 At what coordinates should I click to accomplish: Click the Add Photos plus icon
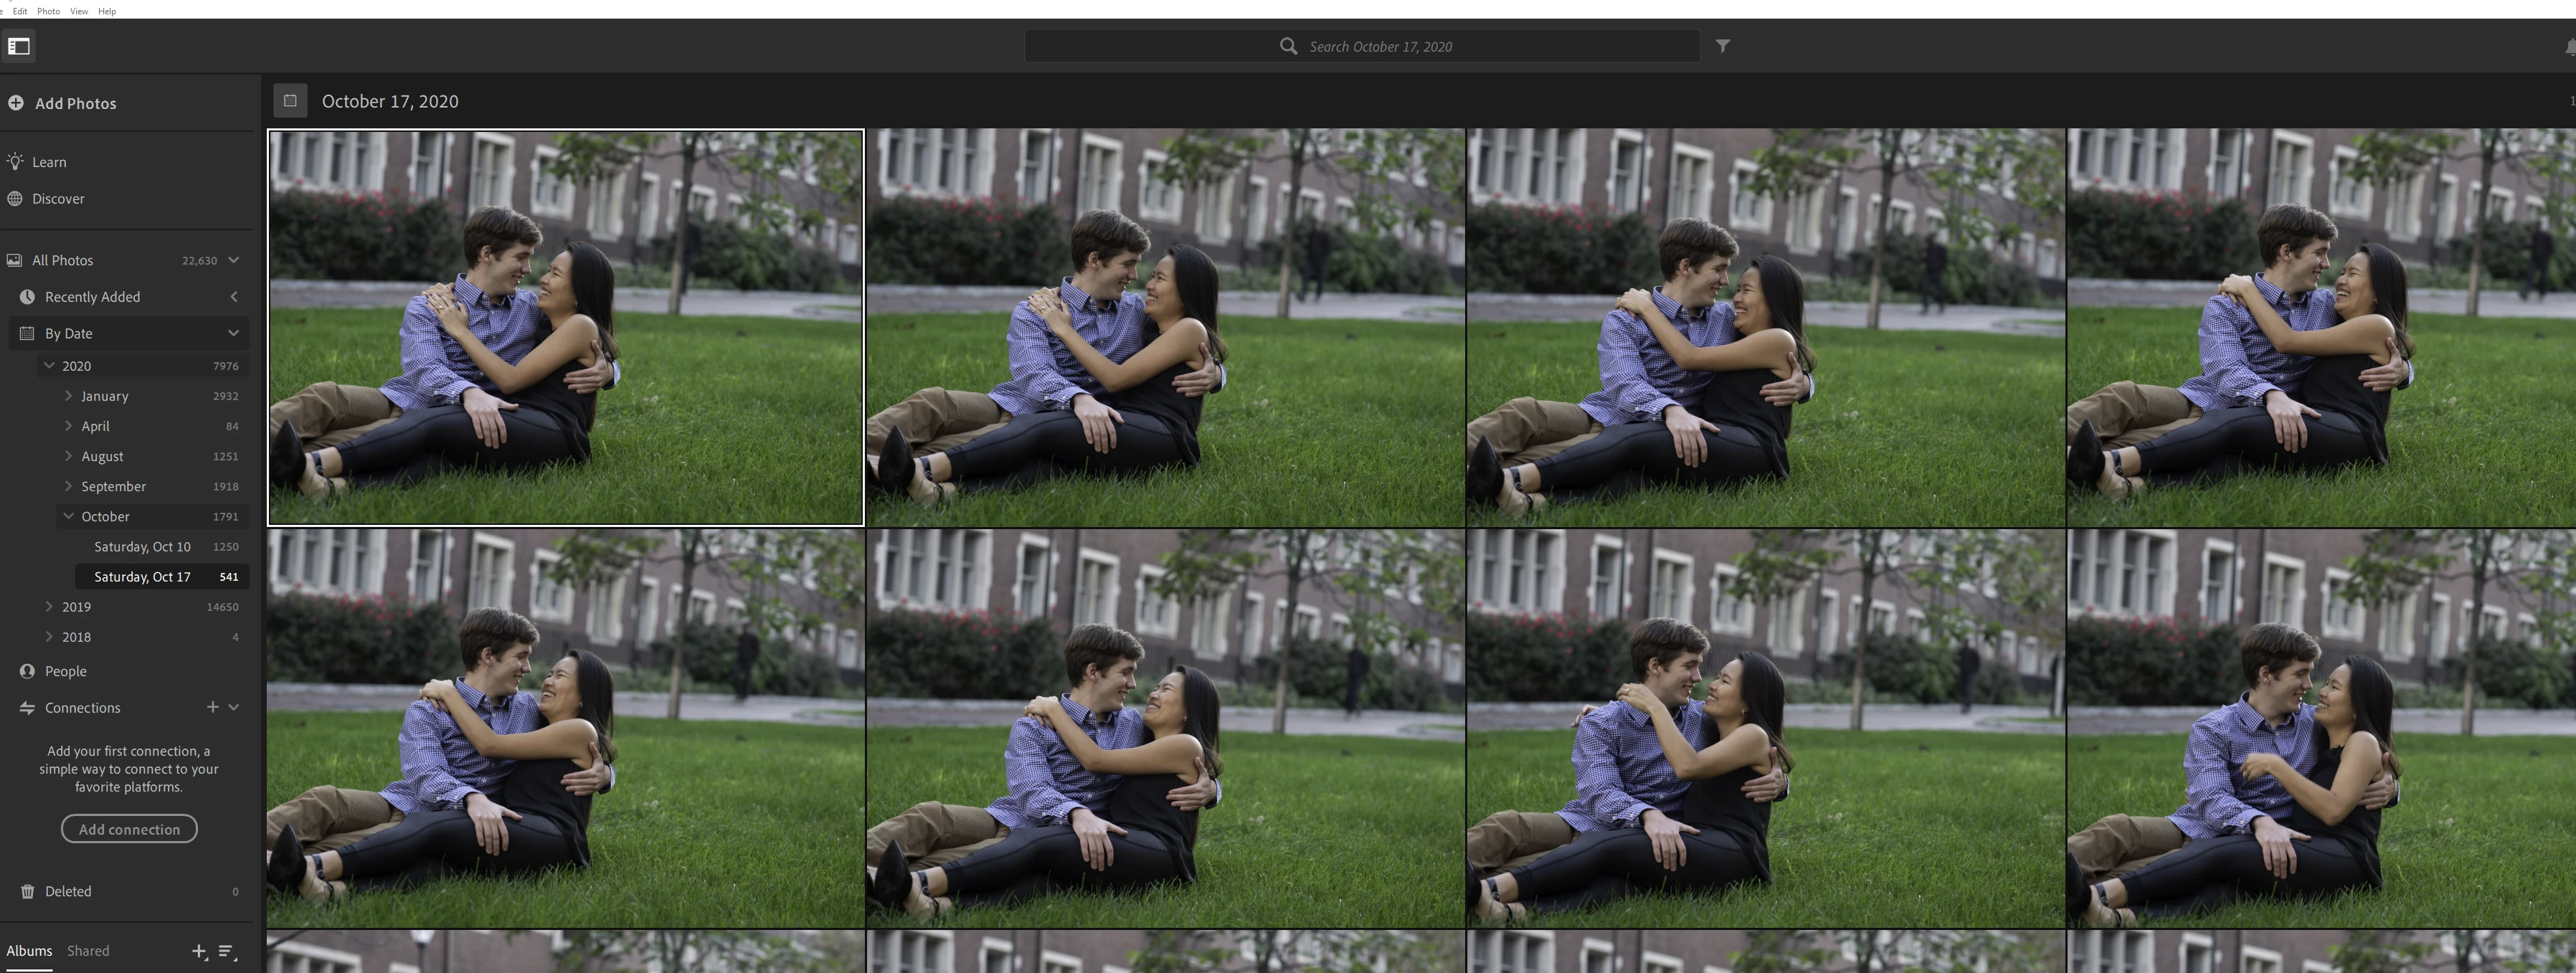pyautogui.click(x=16, y=103)
